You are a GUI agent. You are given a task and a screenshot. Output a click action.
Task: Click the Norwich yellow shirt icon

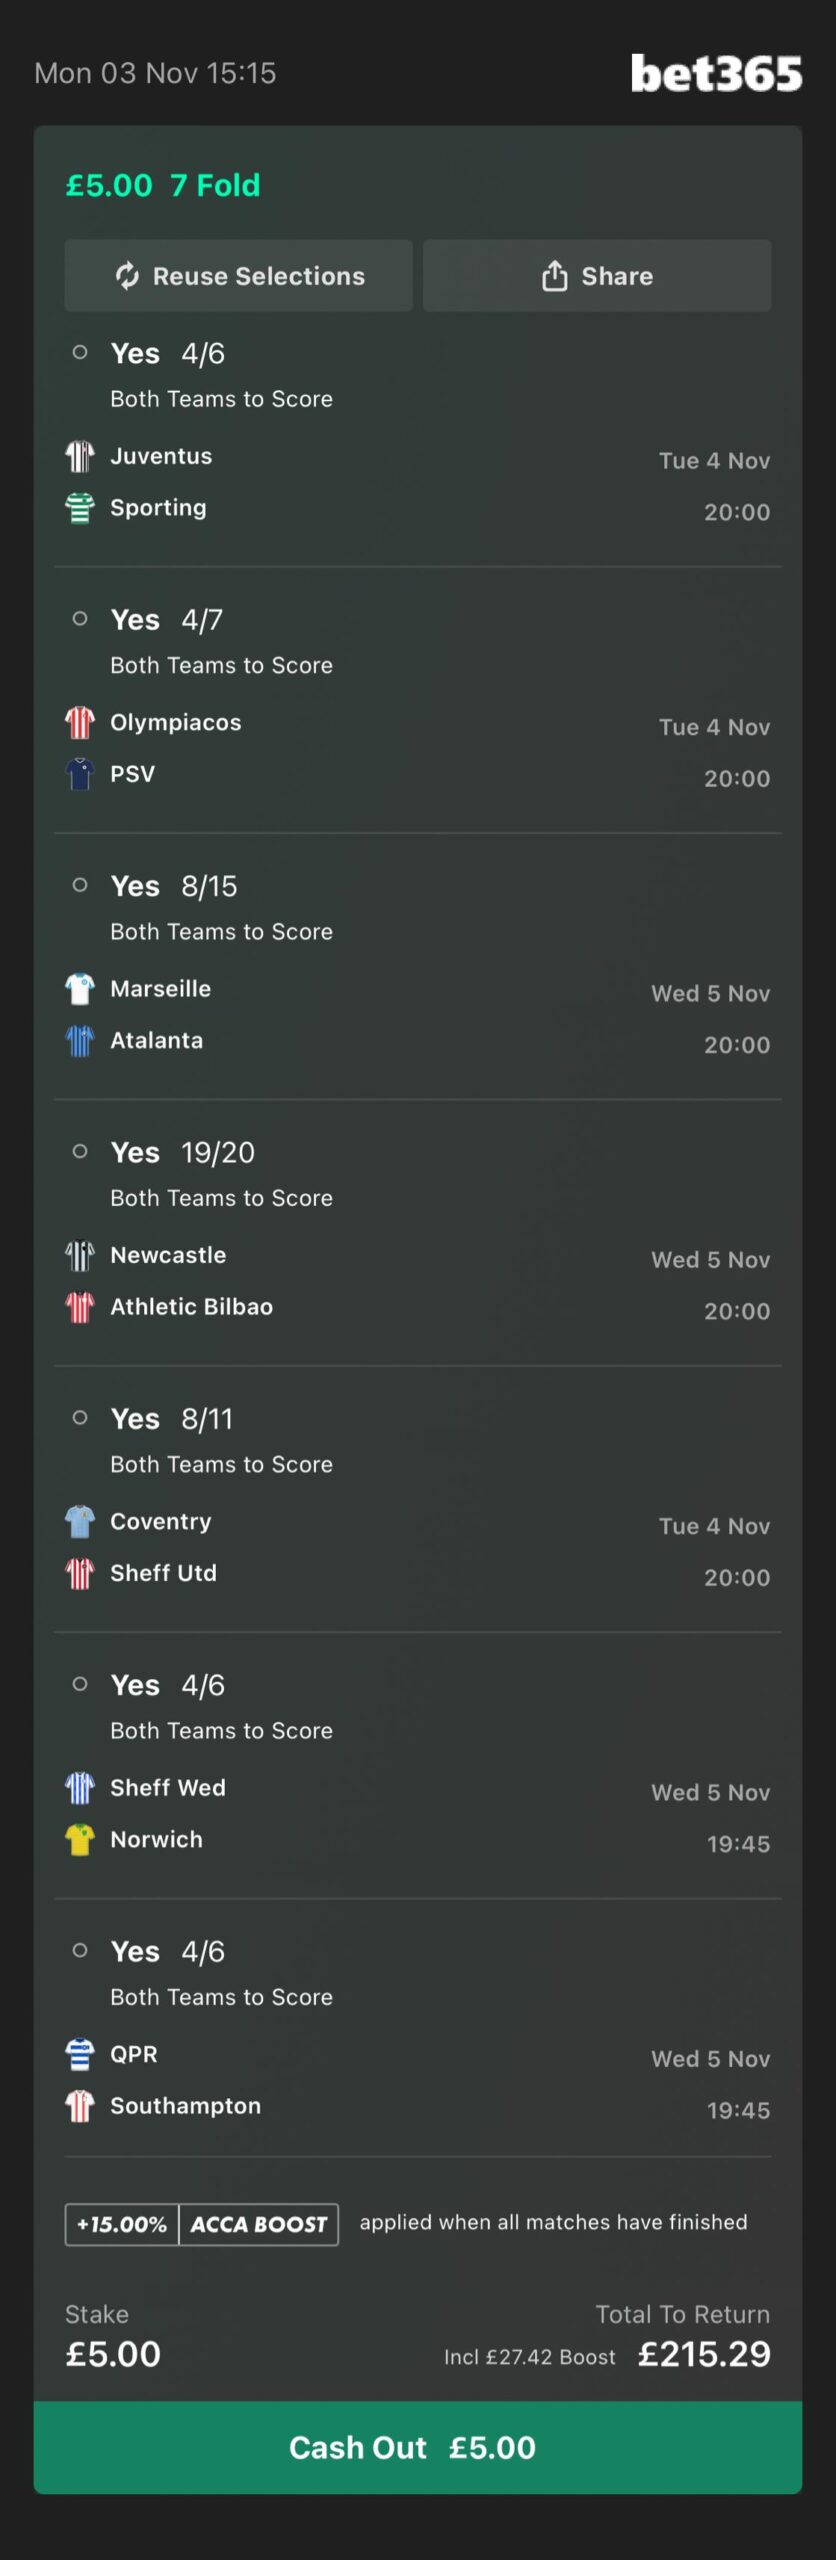click(80, 1839)
